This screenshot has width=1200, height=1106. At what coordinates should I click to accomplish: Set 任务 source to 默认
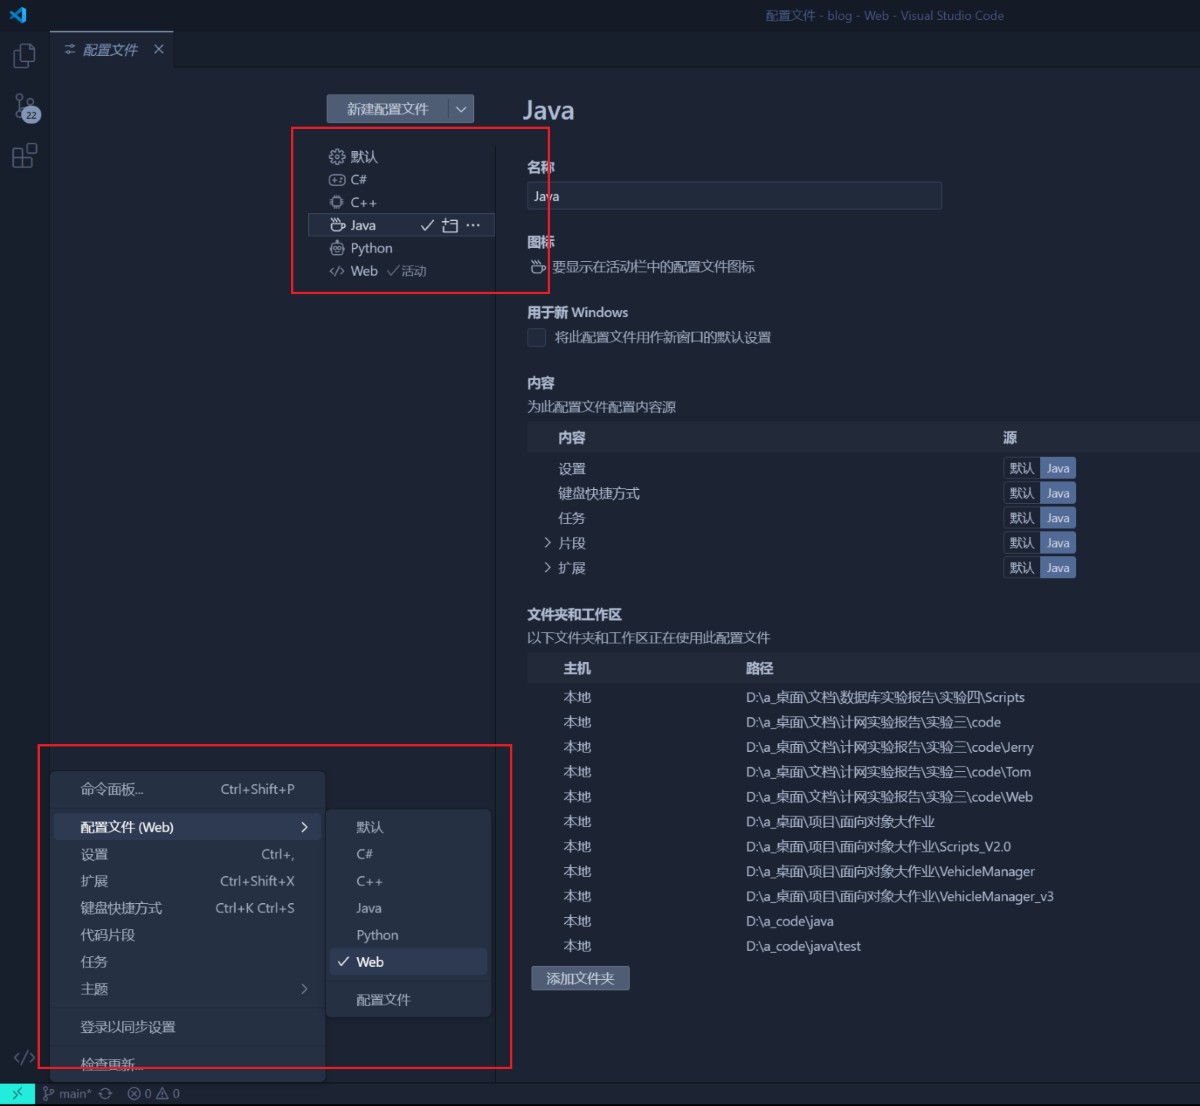click(1022, 519)
